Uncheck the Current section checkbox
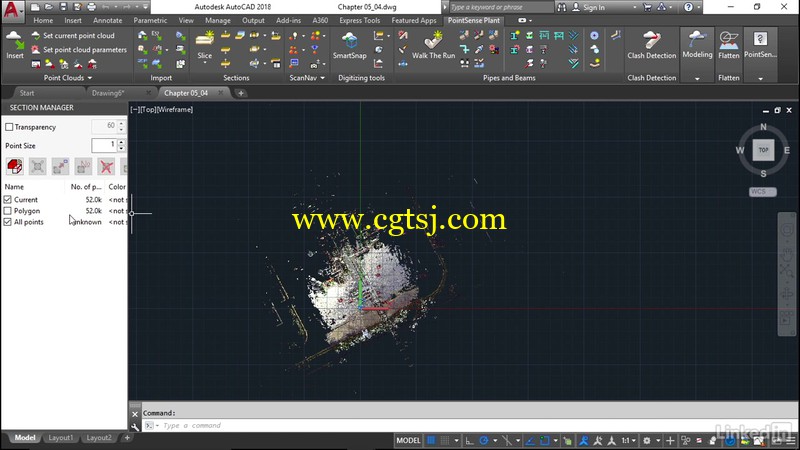Viewport: 800px width, 450px height. 8,199
